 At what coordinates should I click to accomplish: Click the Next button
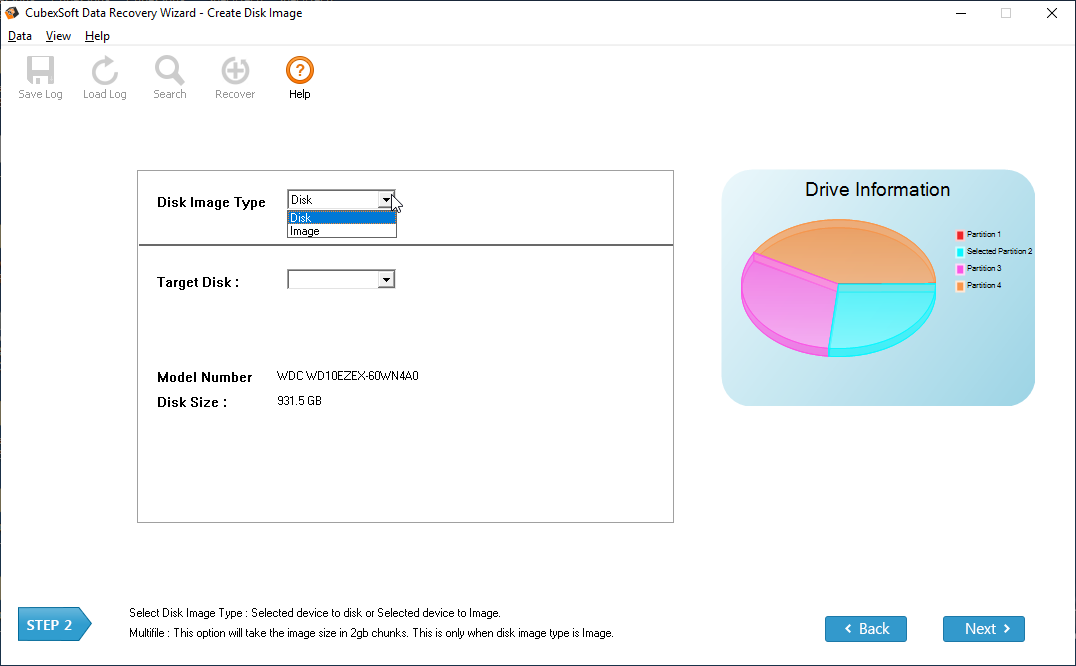(983, 629)
